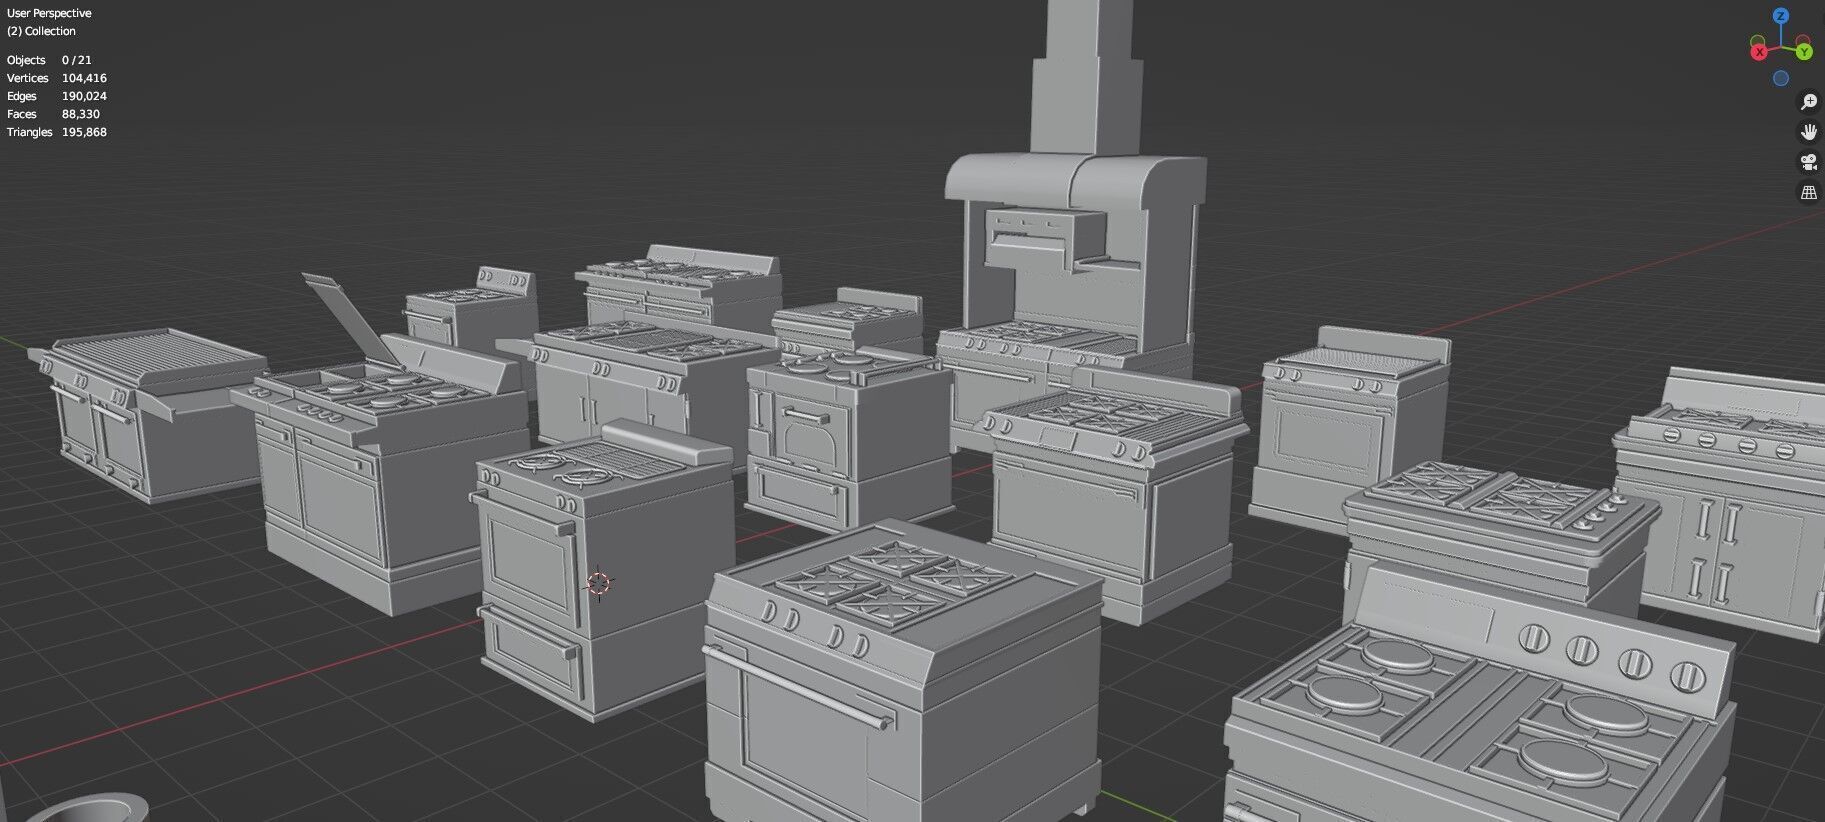The height and width of the screenshot is (822, 1825).
Task: Click the "User Perspective" overlay text
Action: pos(49,13)
